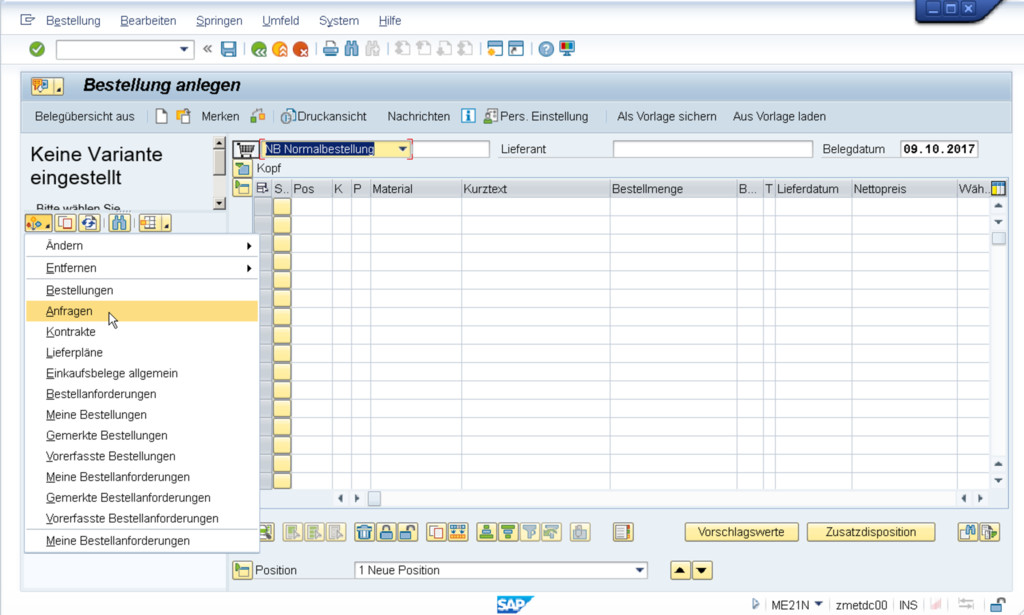The width and height of the screenshot is (1024, 615).
Task: Expand the Kopf header section
Action: (x=242, y=168)
